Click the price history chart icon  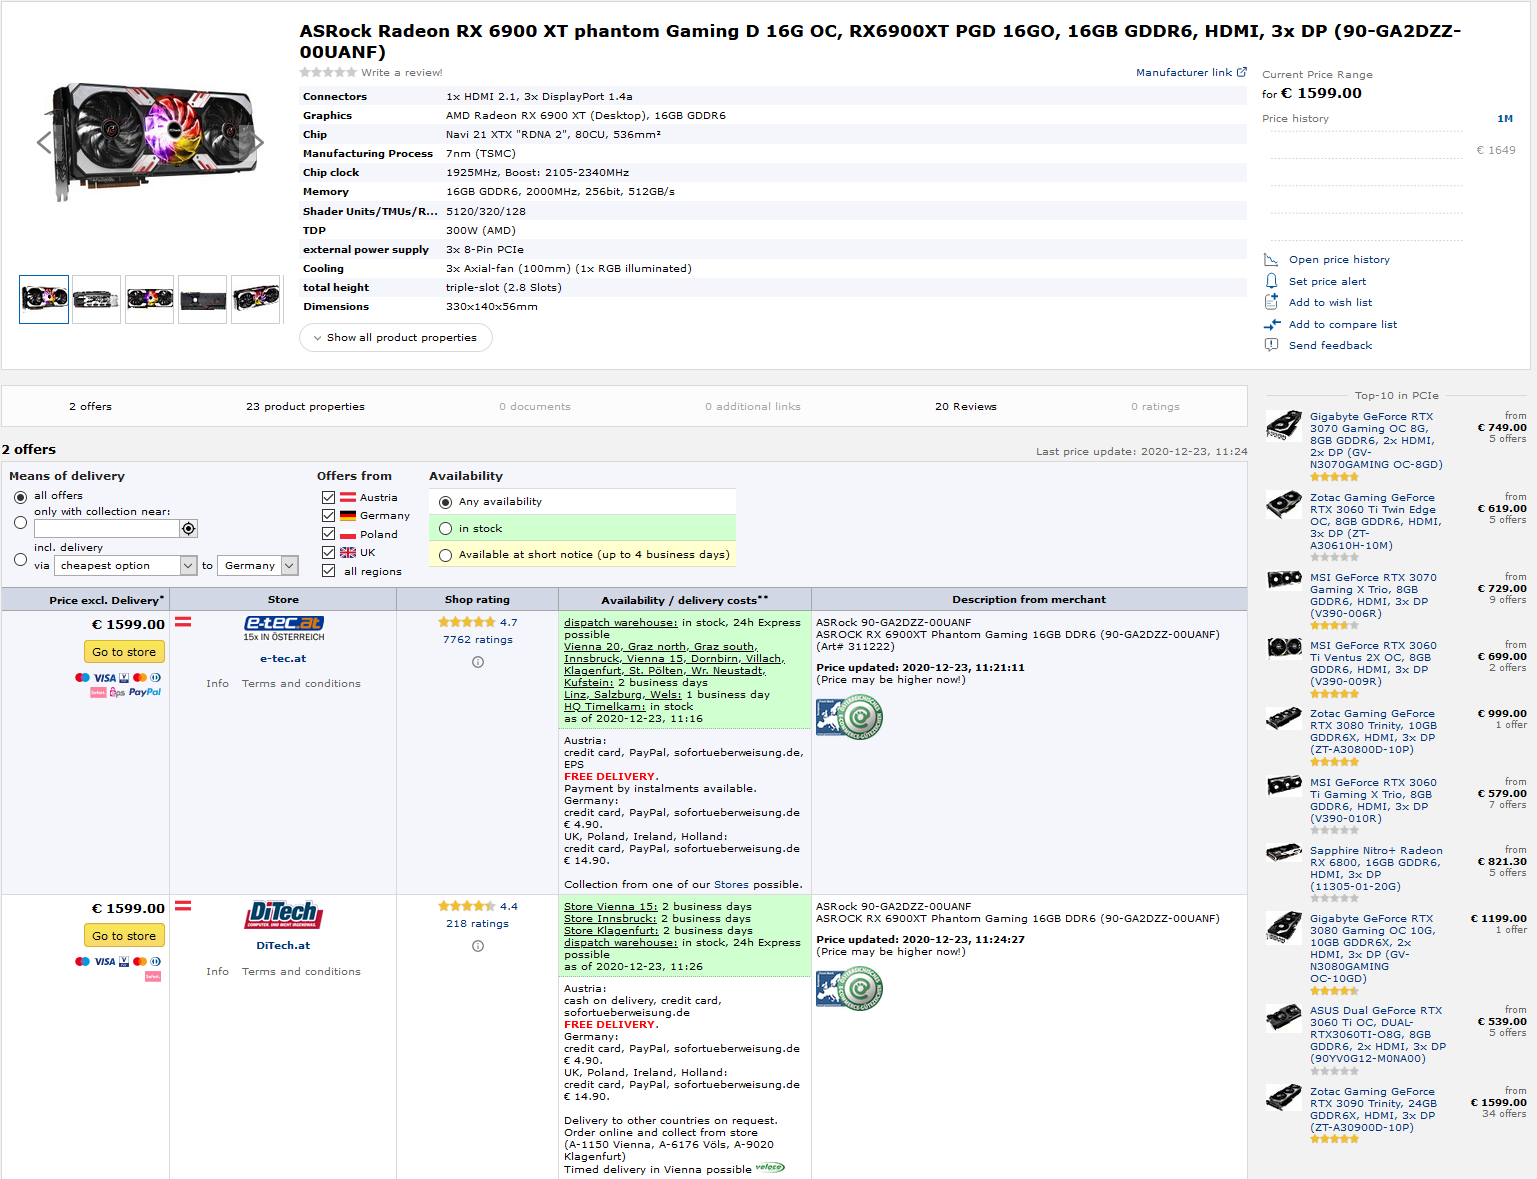click(1271, 259)
